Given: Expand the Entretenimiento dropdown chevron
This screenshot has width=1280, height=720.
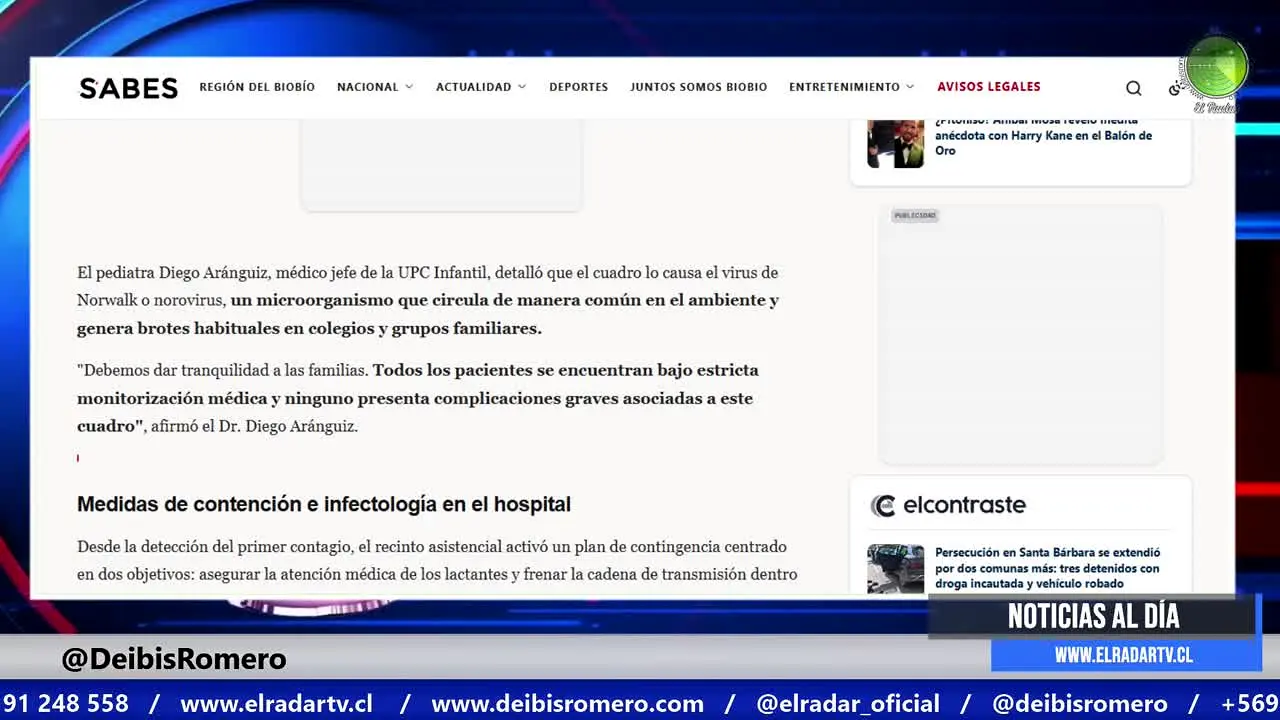Looking at the screenshot, I should (x=910, y=87).
